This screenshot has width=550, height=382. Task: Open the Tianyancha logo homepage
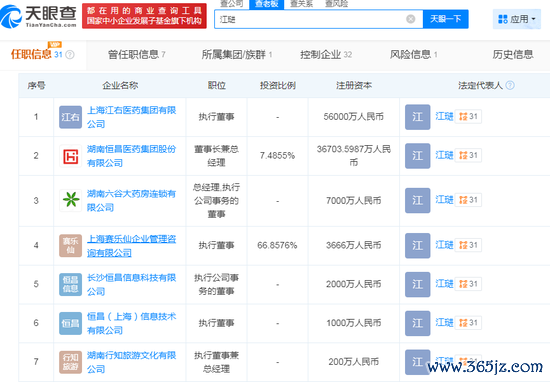[x=39, y=16]
